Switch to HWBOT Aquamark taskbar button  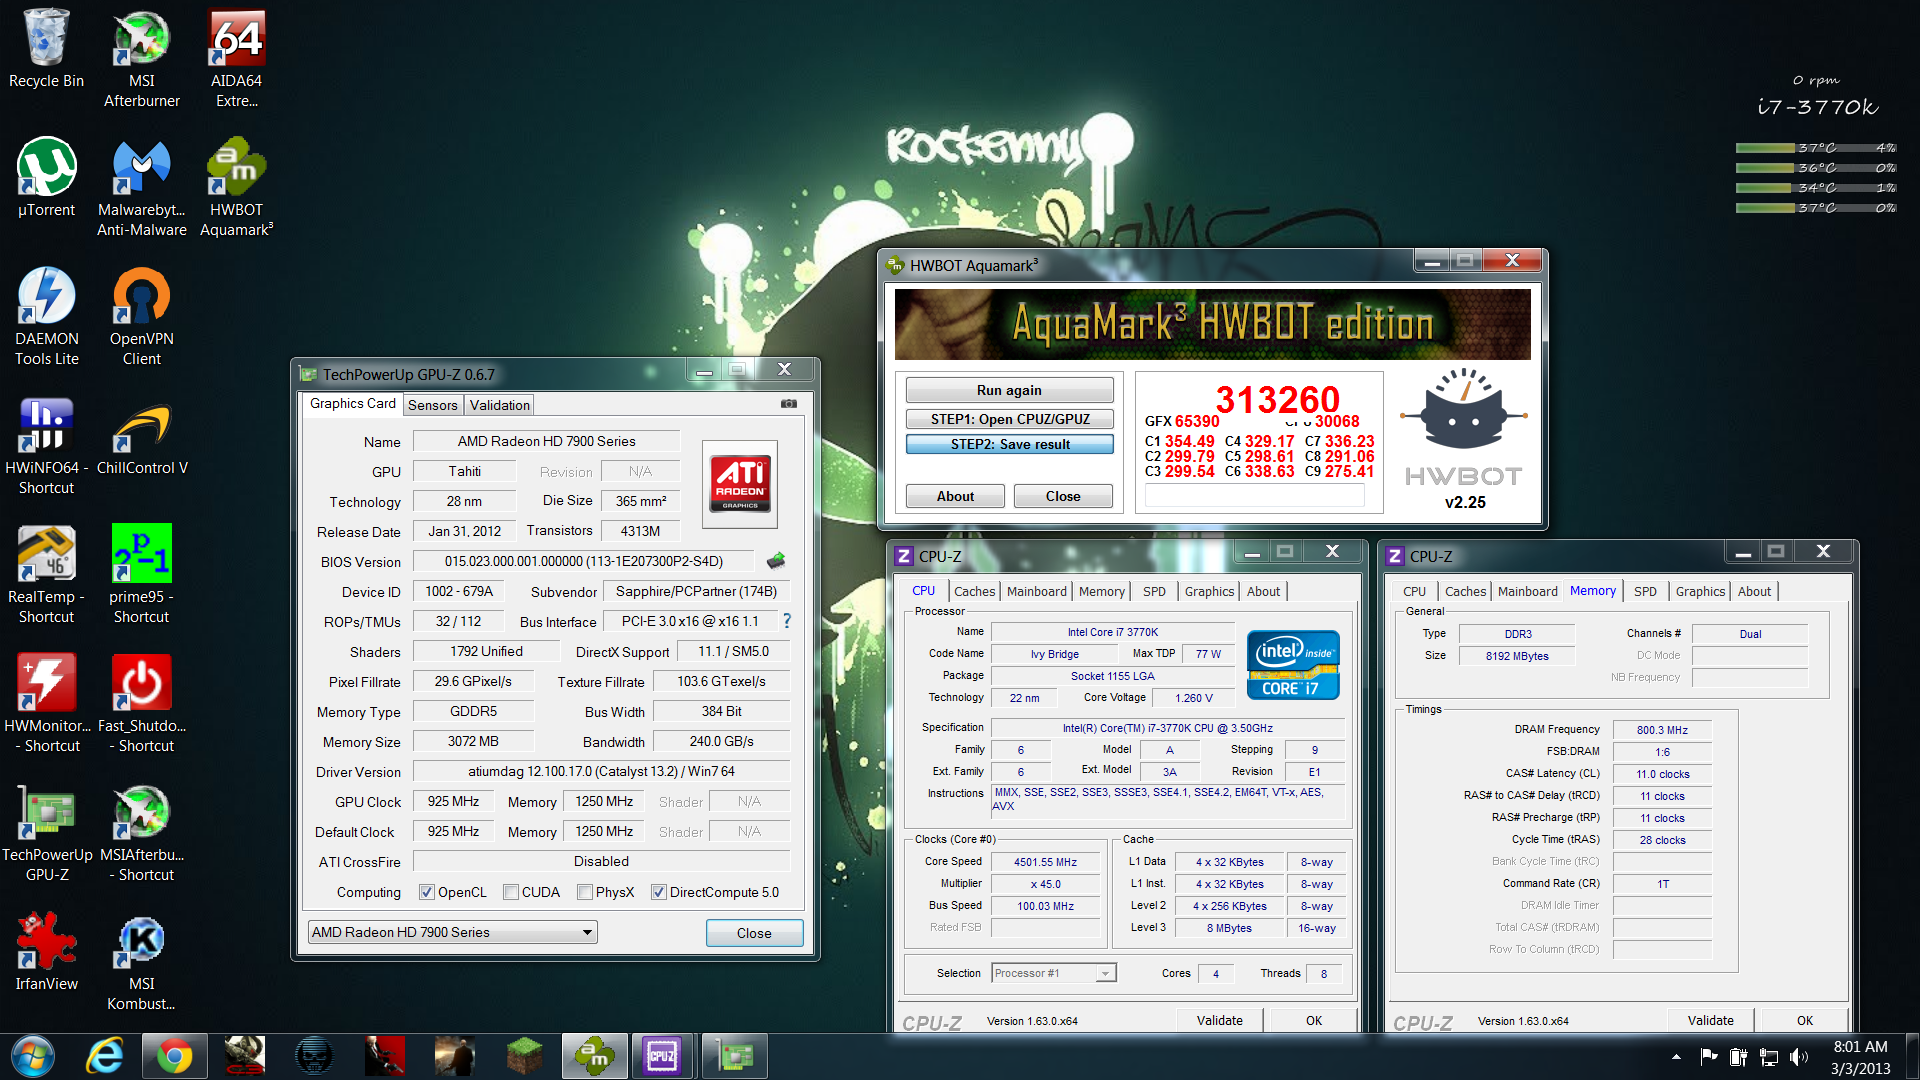(x=593, y=1057)
